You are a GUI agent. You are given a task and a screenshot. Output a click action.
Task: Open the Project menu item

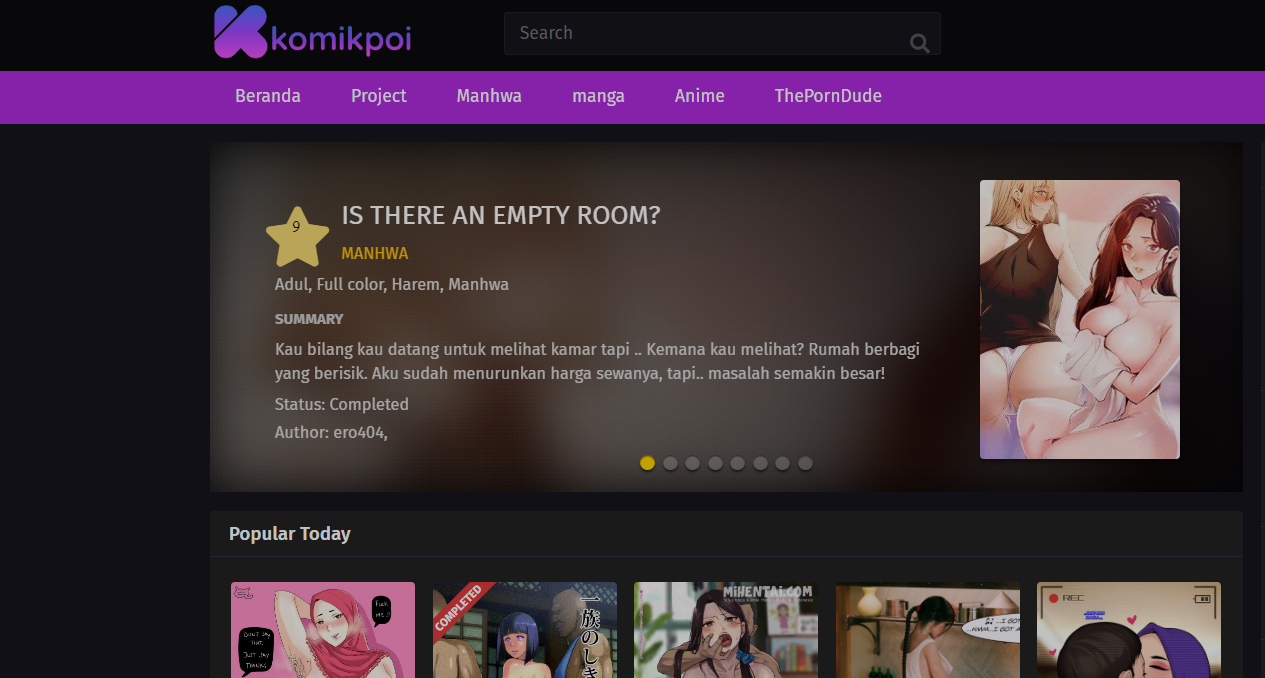click(379, 96)
